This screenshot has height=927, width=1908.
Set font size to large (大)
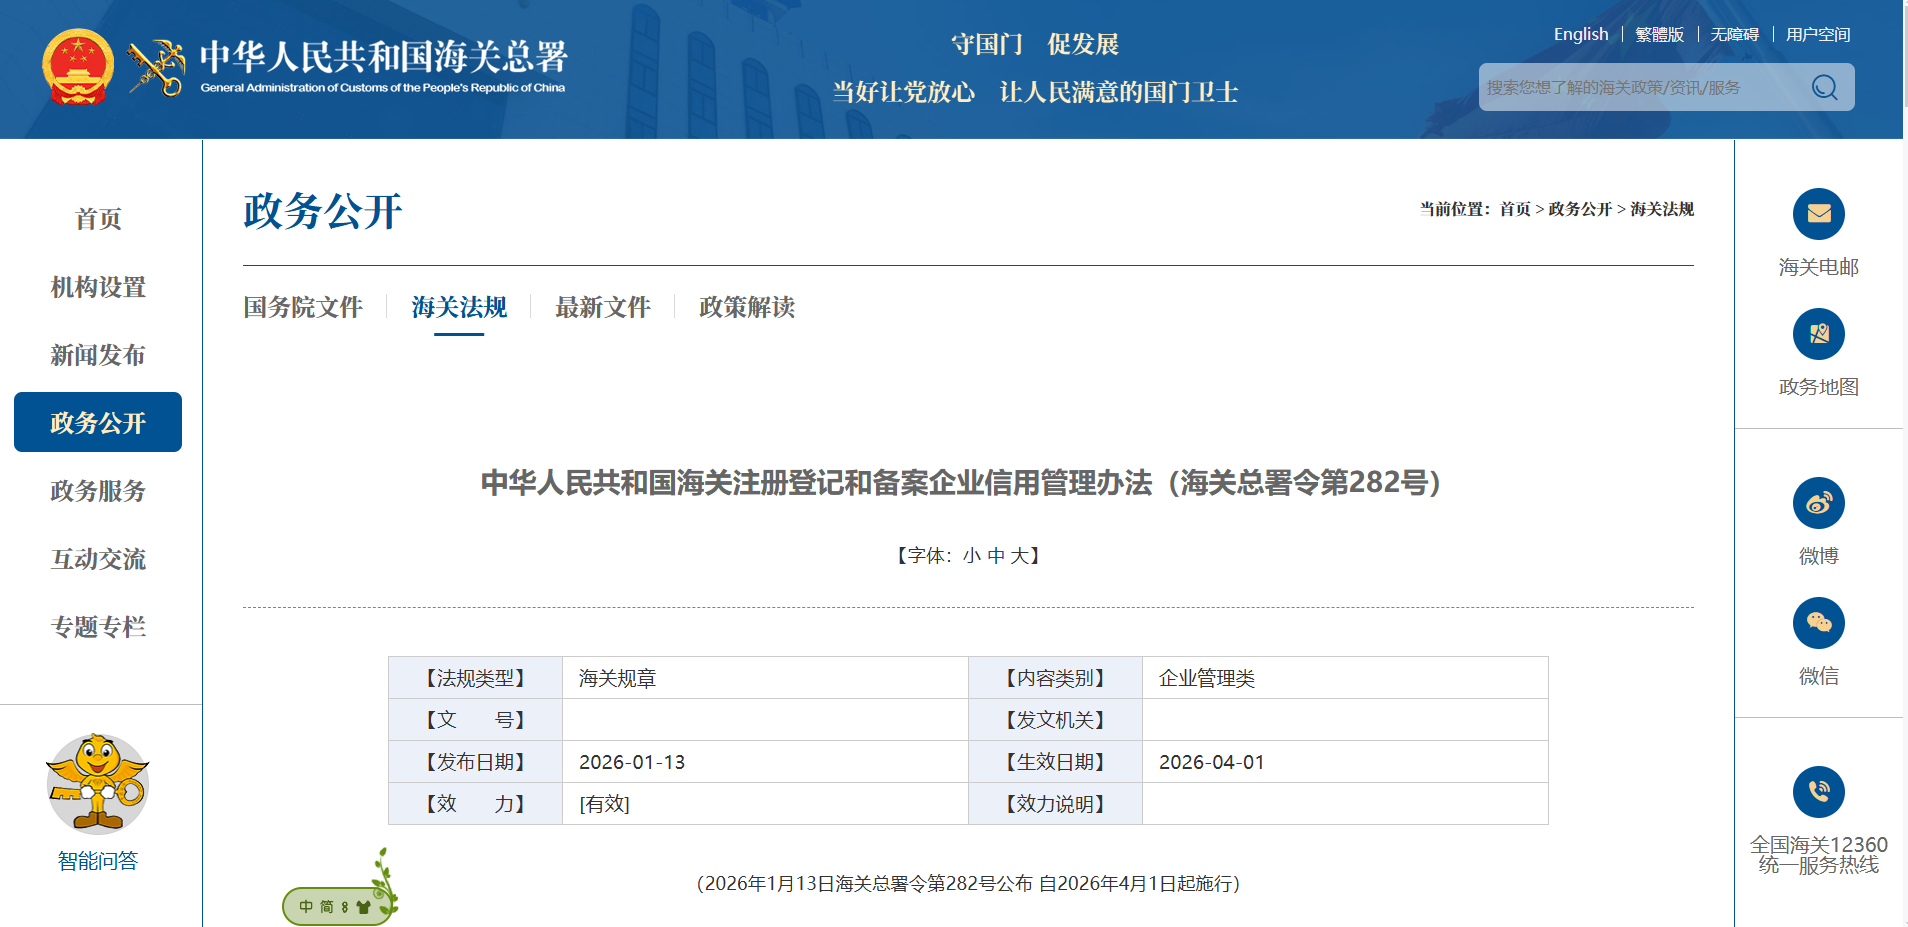pos(1018,556)
